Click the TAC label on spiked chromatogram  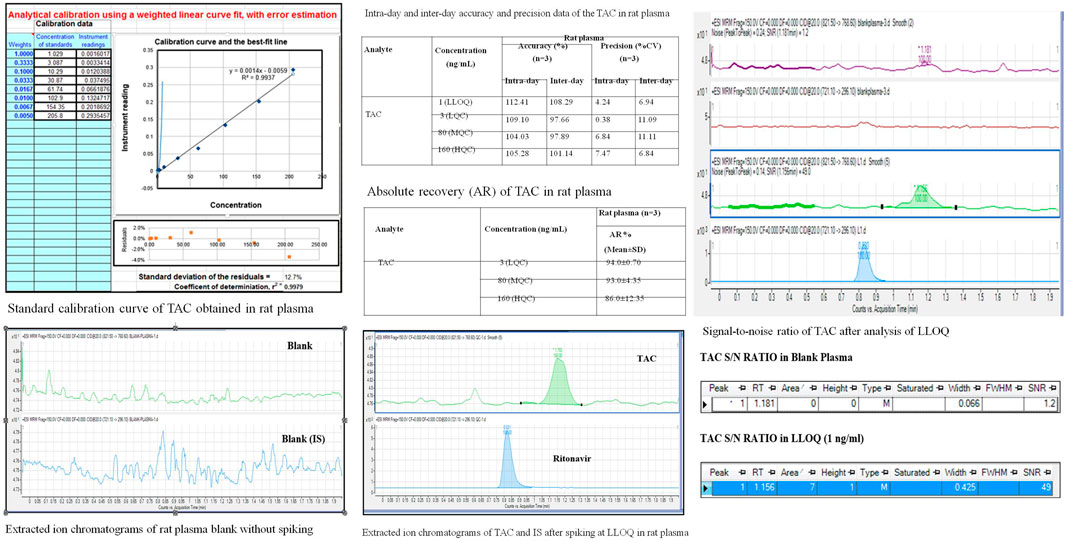[x=647, y=358]
